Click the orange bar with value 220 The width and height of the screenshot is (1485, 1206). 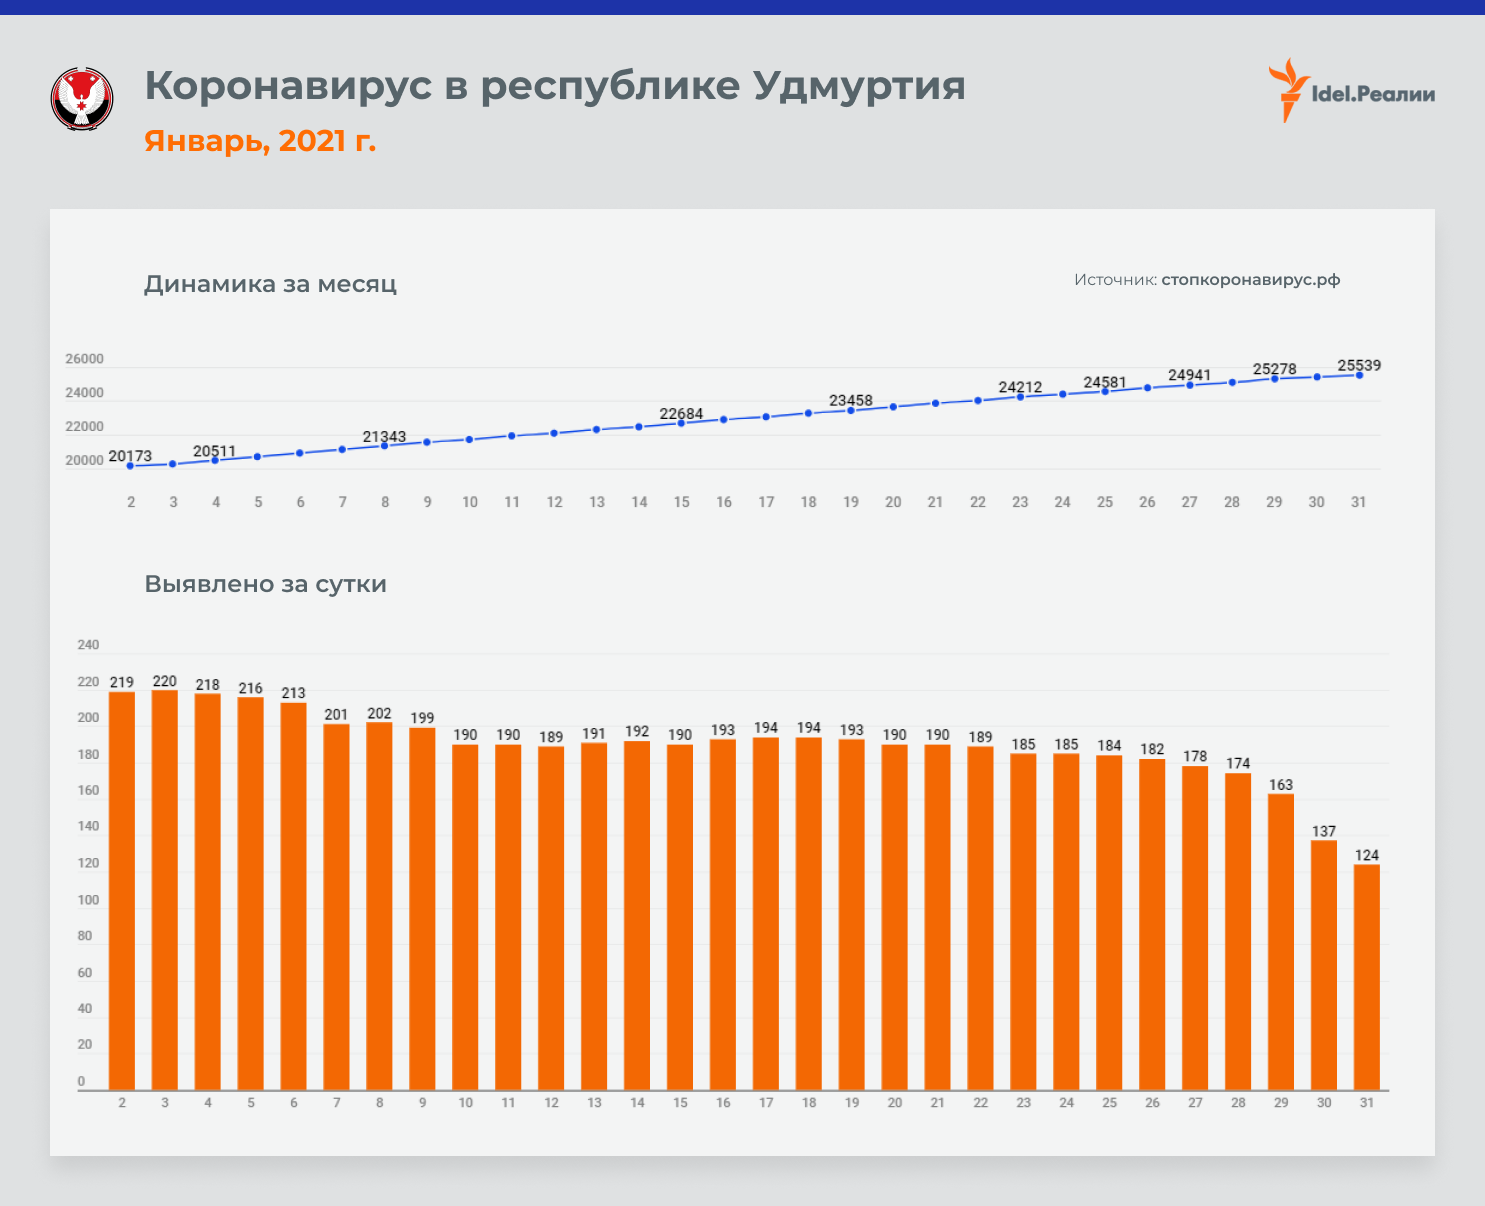pyautogui.click(x=165, y=888)
